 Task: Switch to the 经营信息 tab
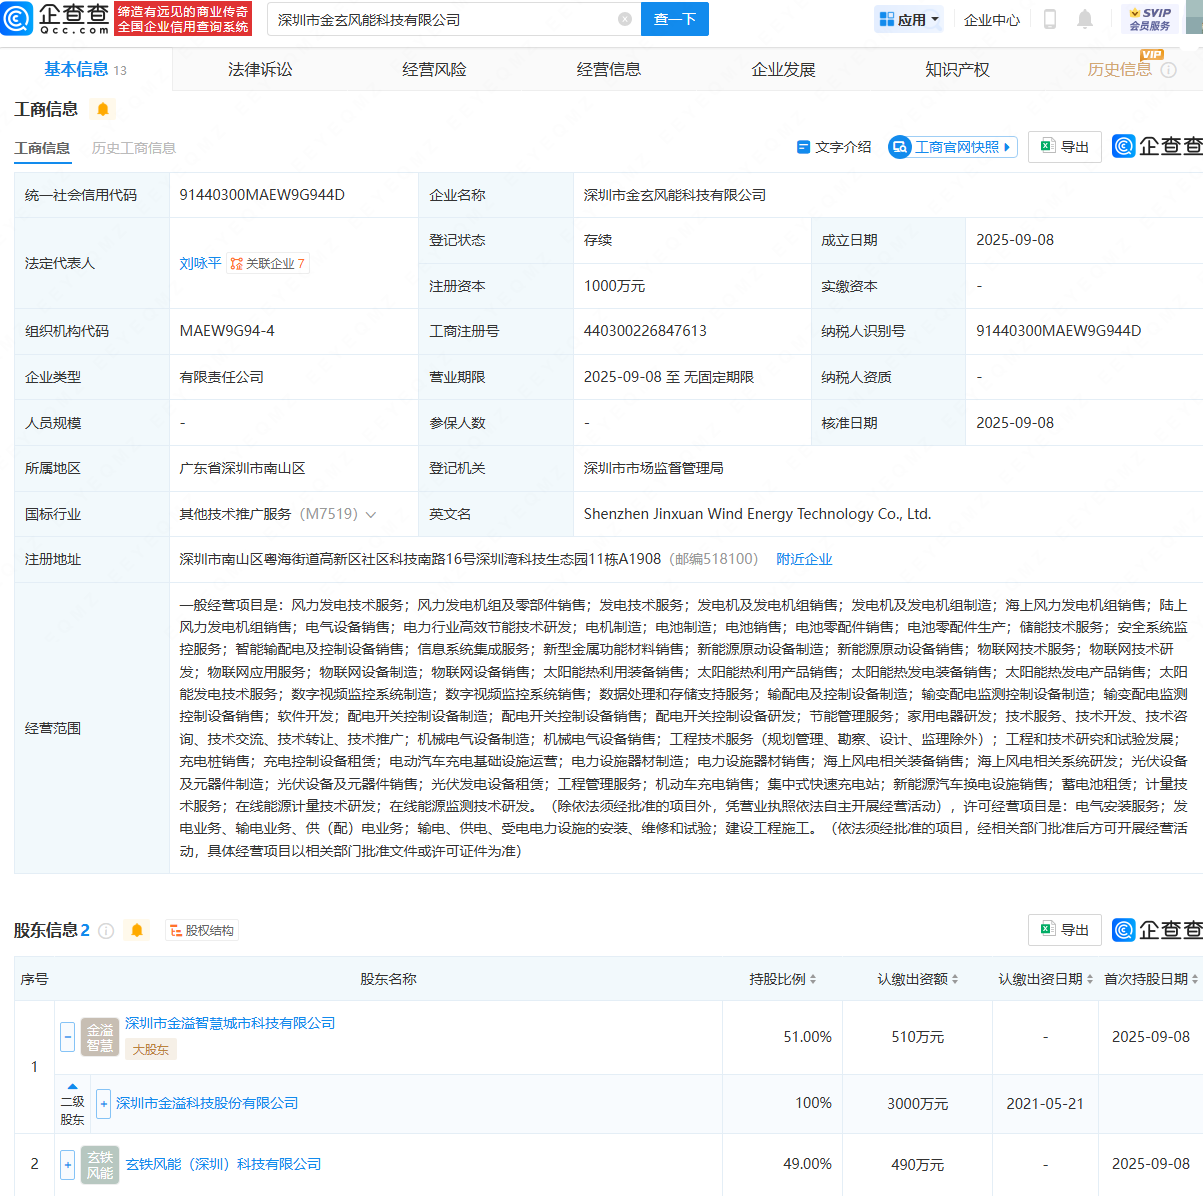(609, 70)
